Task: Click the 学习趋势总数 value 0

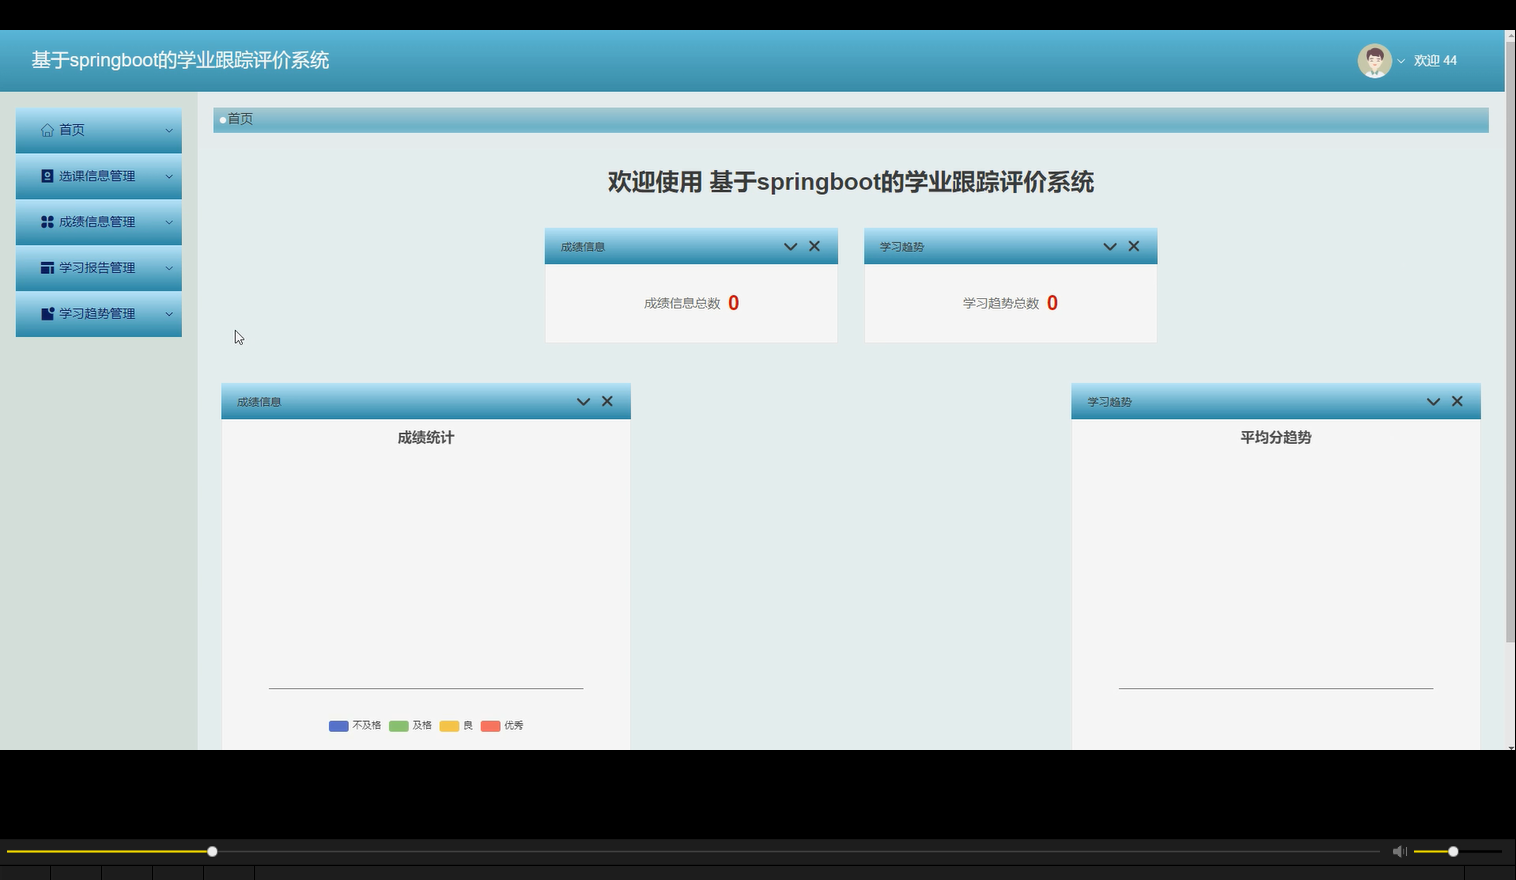Action: point(1052,303)
